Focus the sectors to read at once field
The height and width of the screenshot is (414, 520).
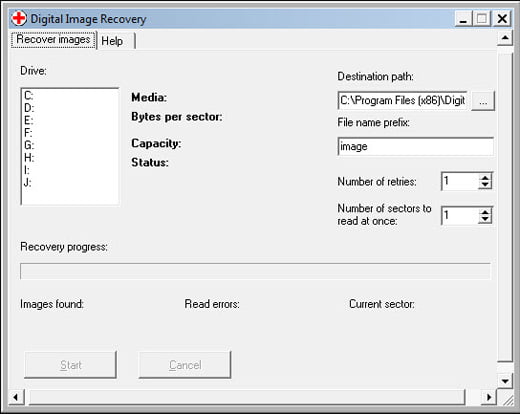point(460,215)
